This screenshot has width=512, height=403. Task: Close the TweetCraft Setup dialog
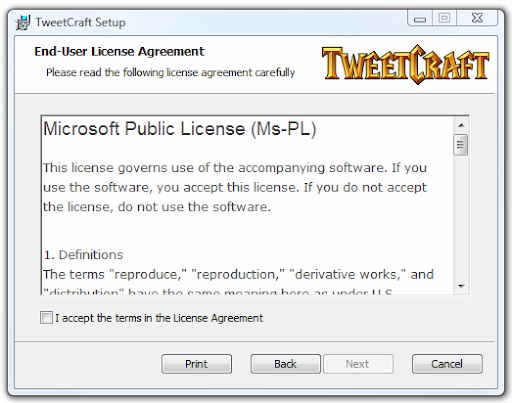pos(477,18)
